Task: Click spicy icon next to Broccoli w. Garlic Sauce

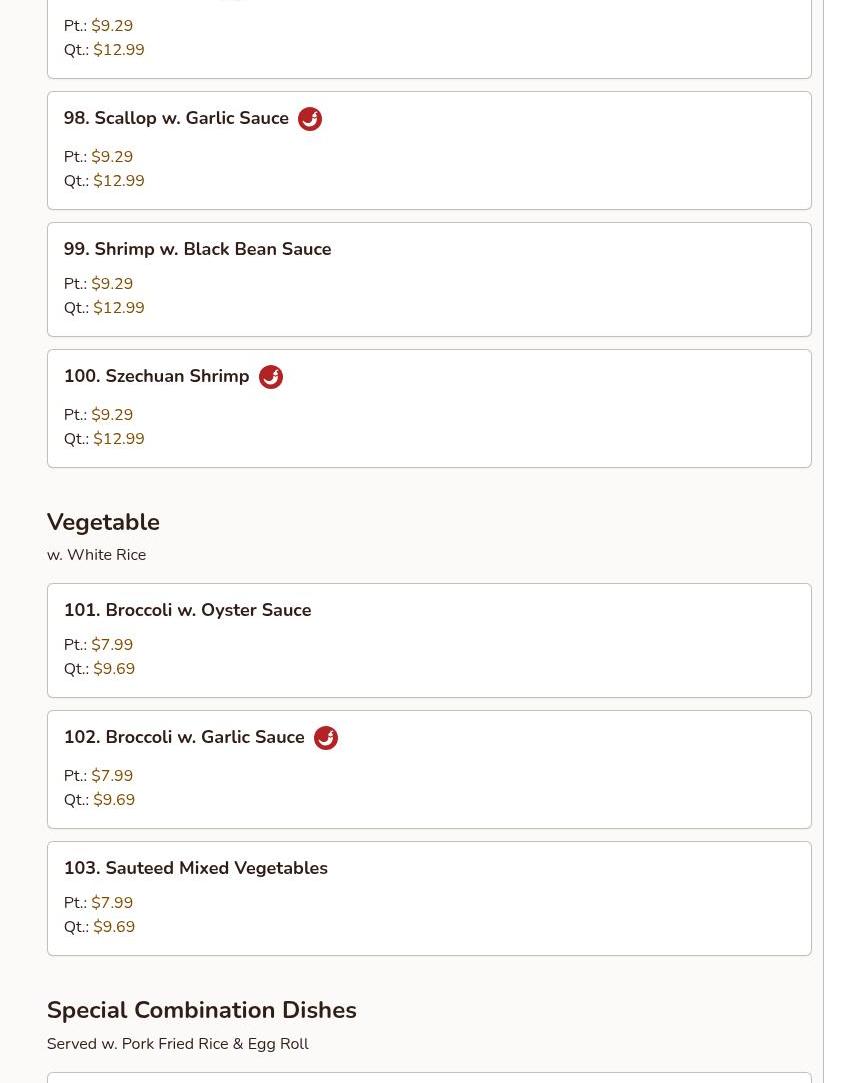Action: tap(326, 738)
